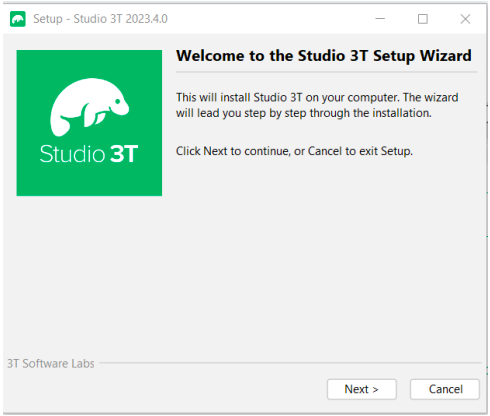This screenshot has height=416, width=490.
Task: Cancel the Studio 3T setup
Action: pyautogui.click(x=445, y=389)
